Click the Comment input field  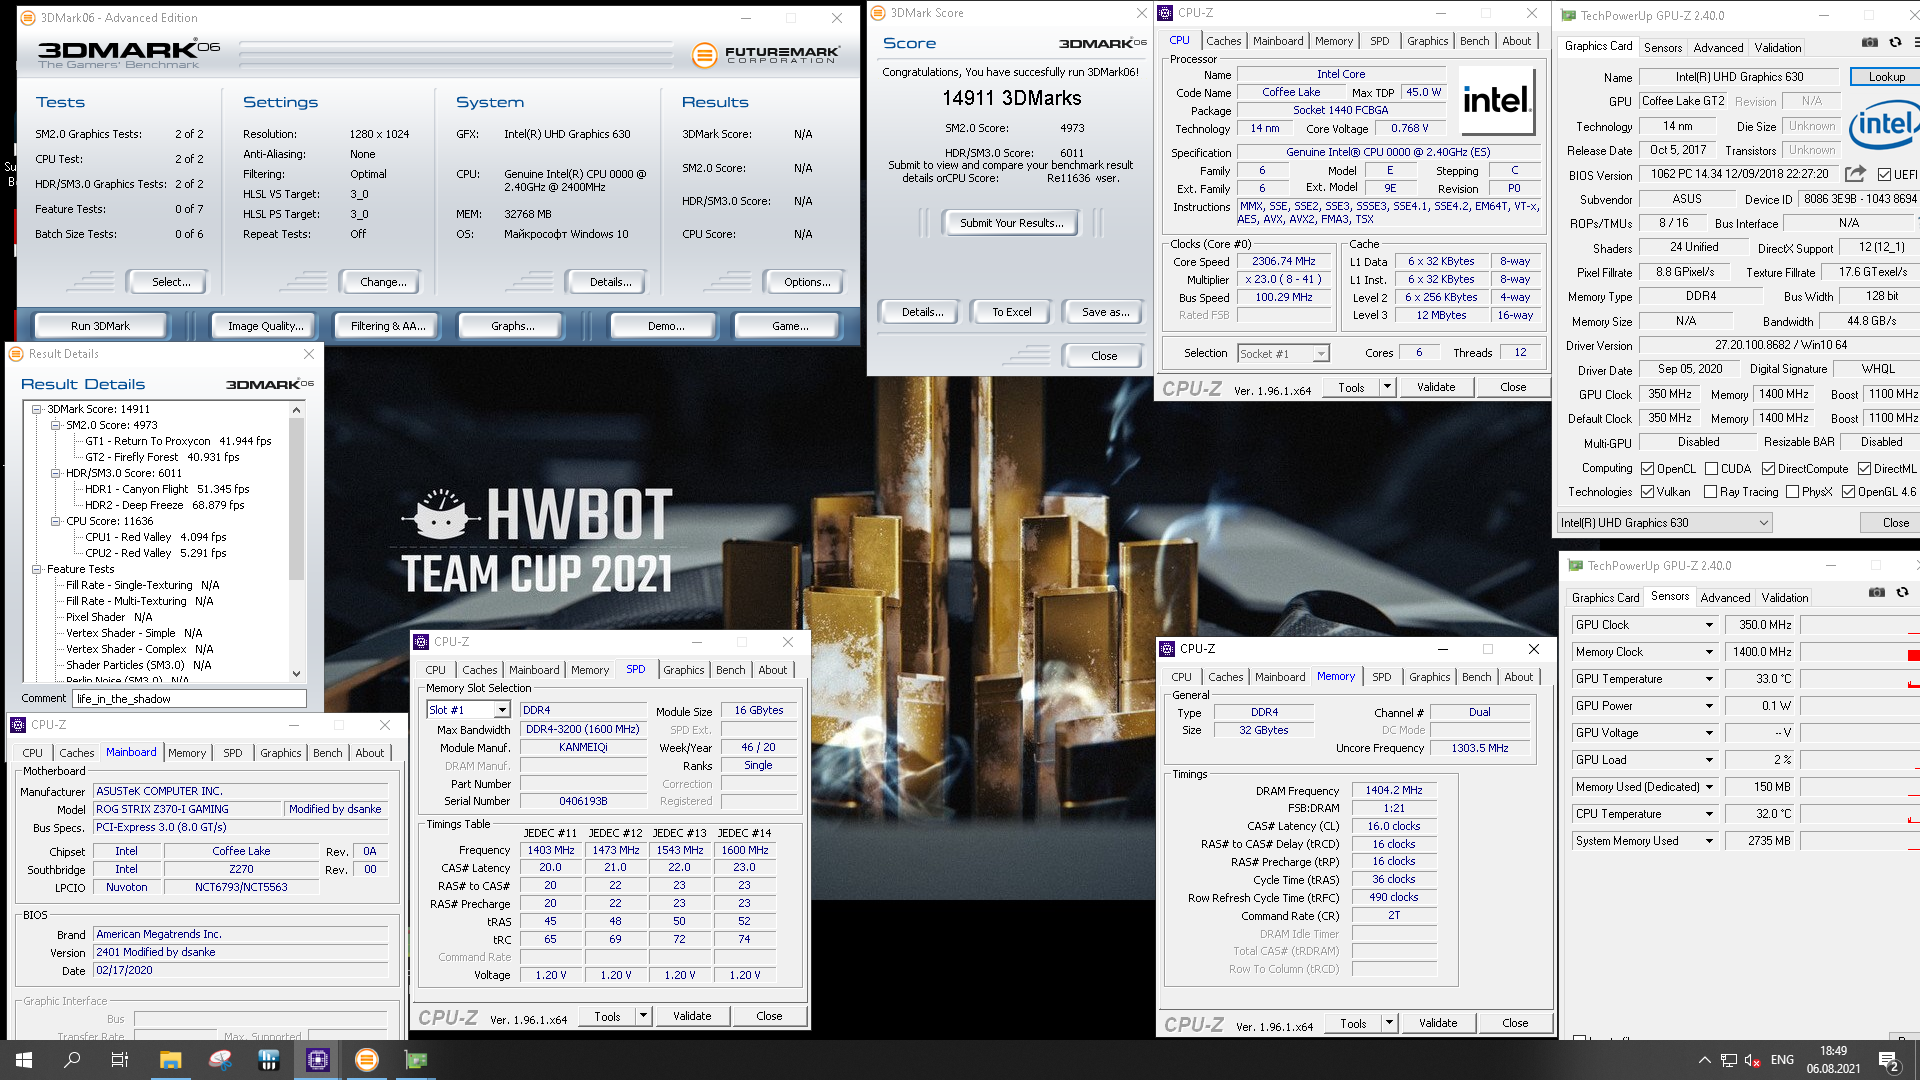(190, 699)
